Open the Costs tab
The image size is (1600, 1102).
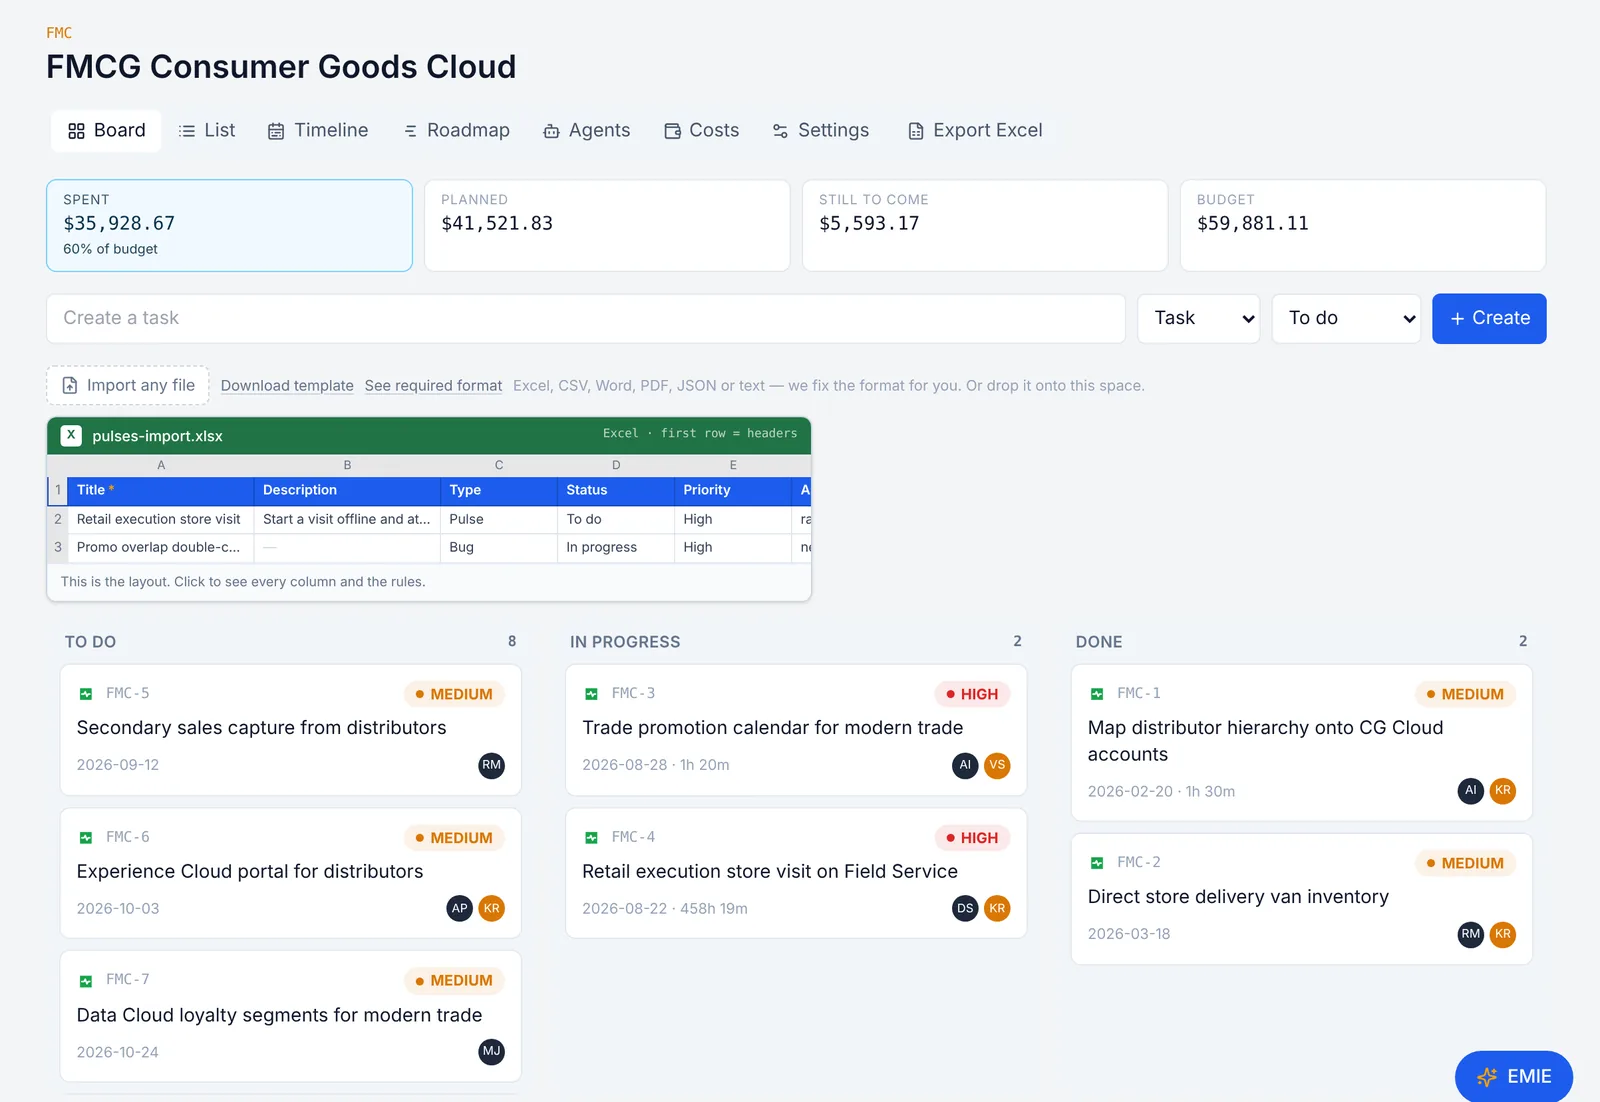[701, 131]
